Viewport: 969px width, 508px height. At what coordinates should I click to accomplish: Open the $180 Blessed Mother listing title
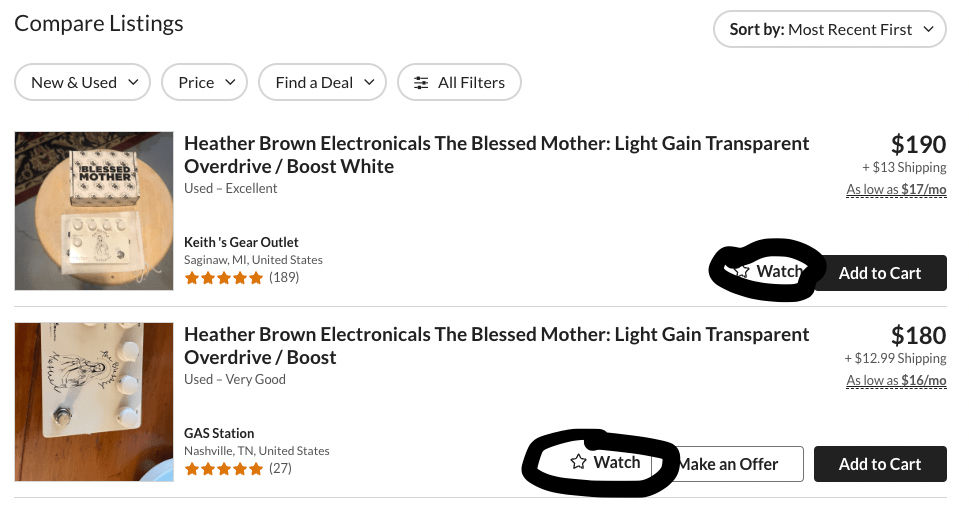[496, 345]
